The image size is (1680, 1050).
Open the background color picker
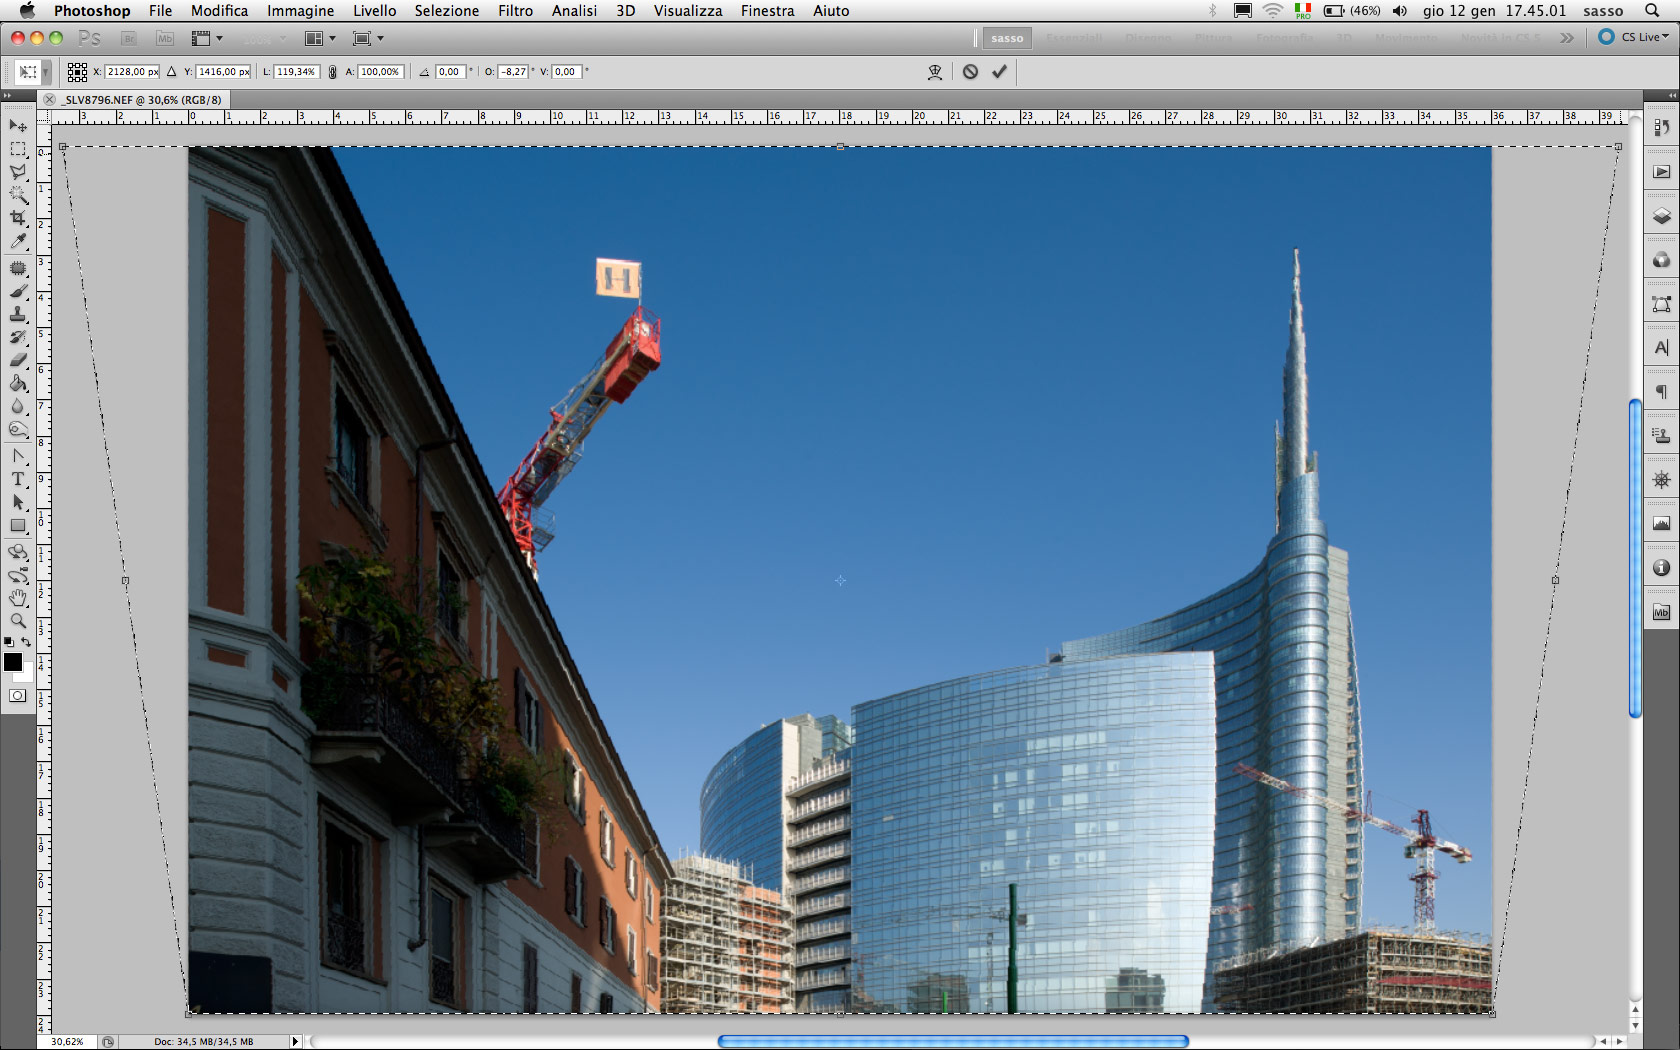click(26, 676)
